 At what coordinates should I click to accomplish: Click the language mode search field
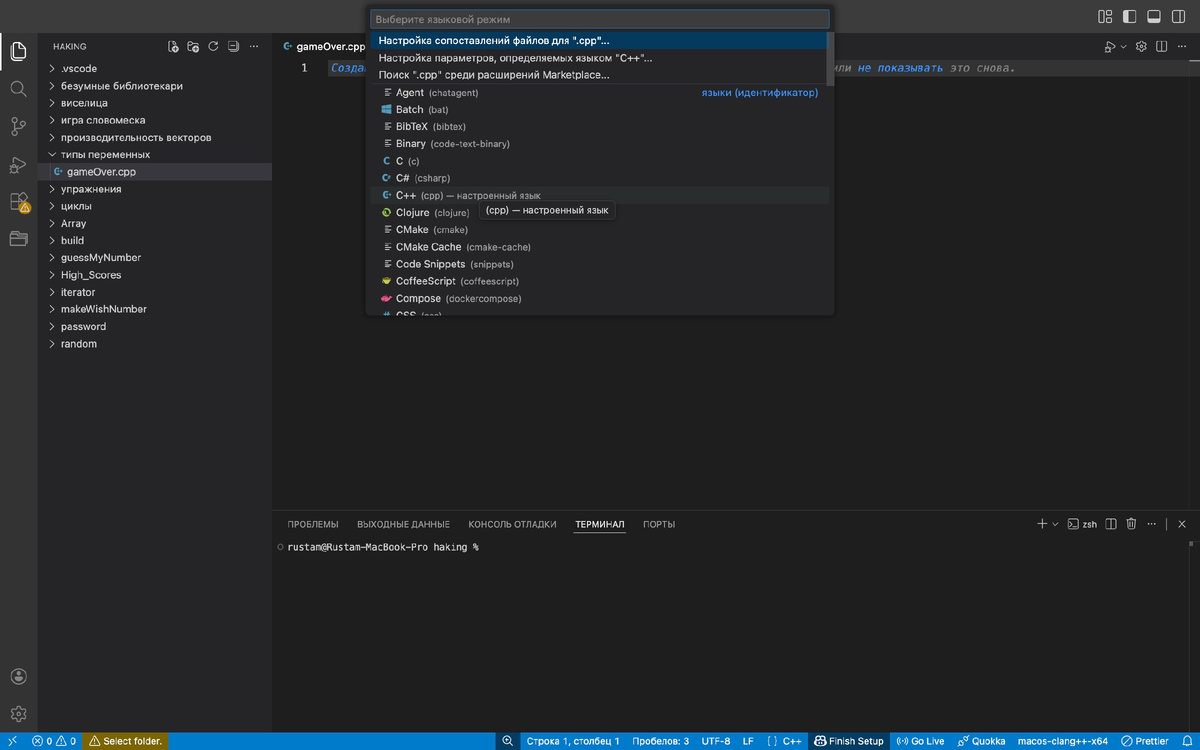click(600, 19)
